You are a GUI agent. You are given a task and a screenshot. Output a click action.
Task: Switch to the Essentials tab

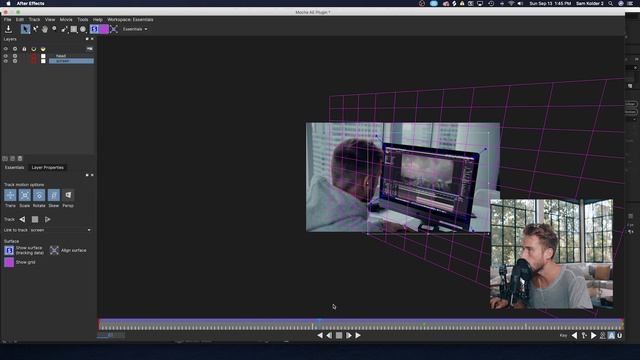click(14, 167)
